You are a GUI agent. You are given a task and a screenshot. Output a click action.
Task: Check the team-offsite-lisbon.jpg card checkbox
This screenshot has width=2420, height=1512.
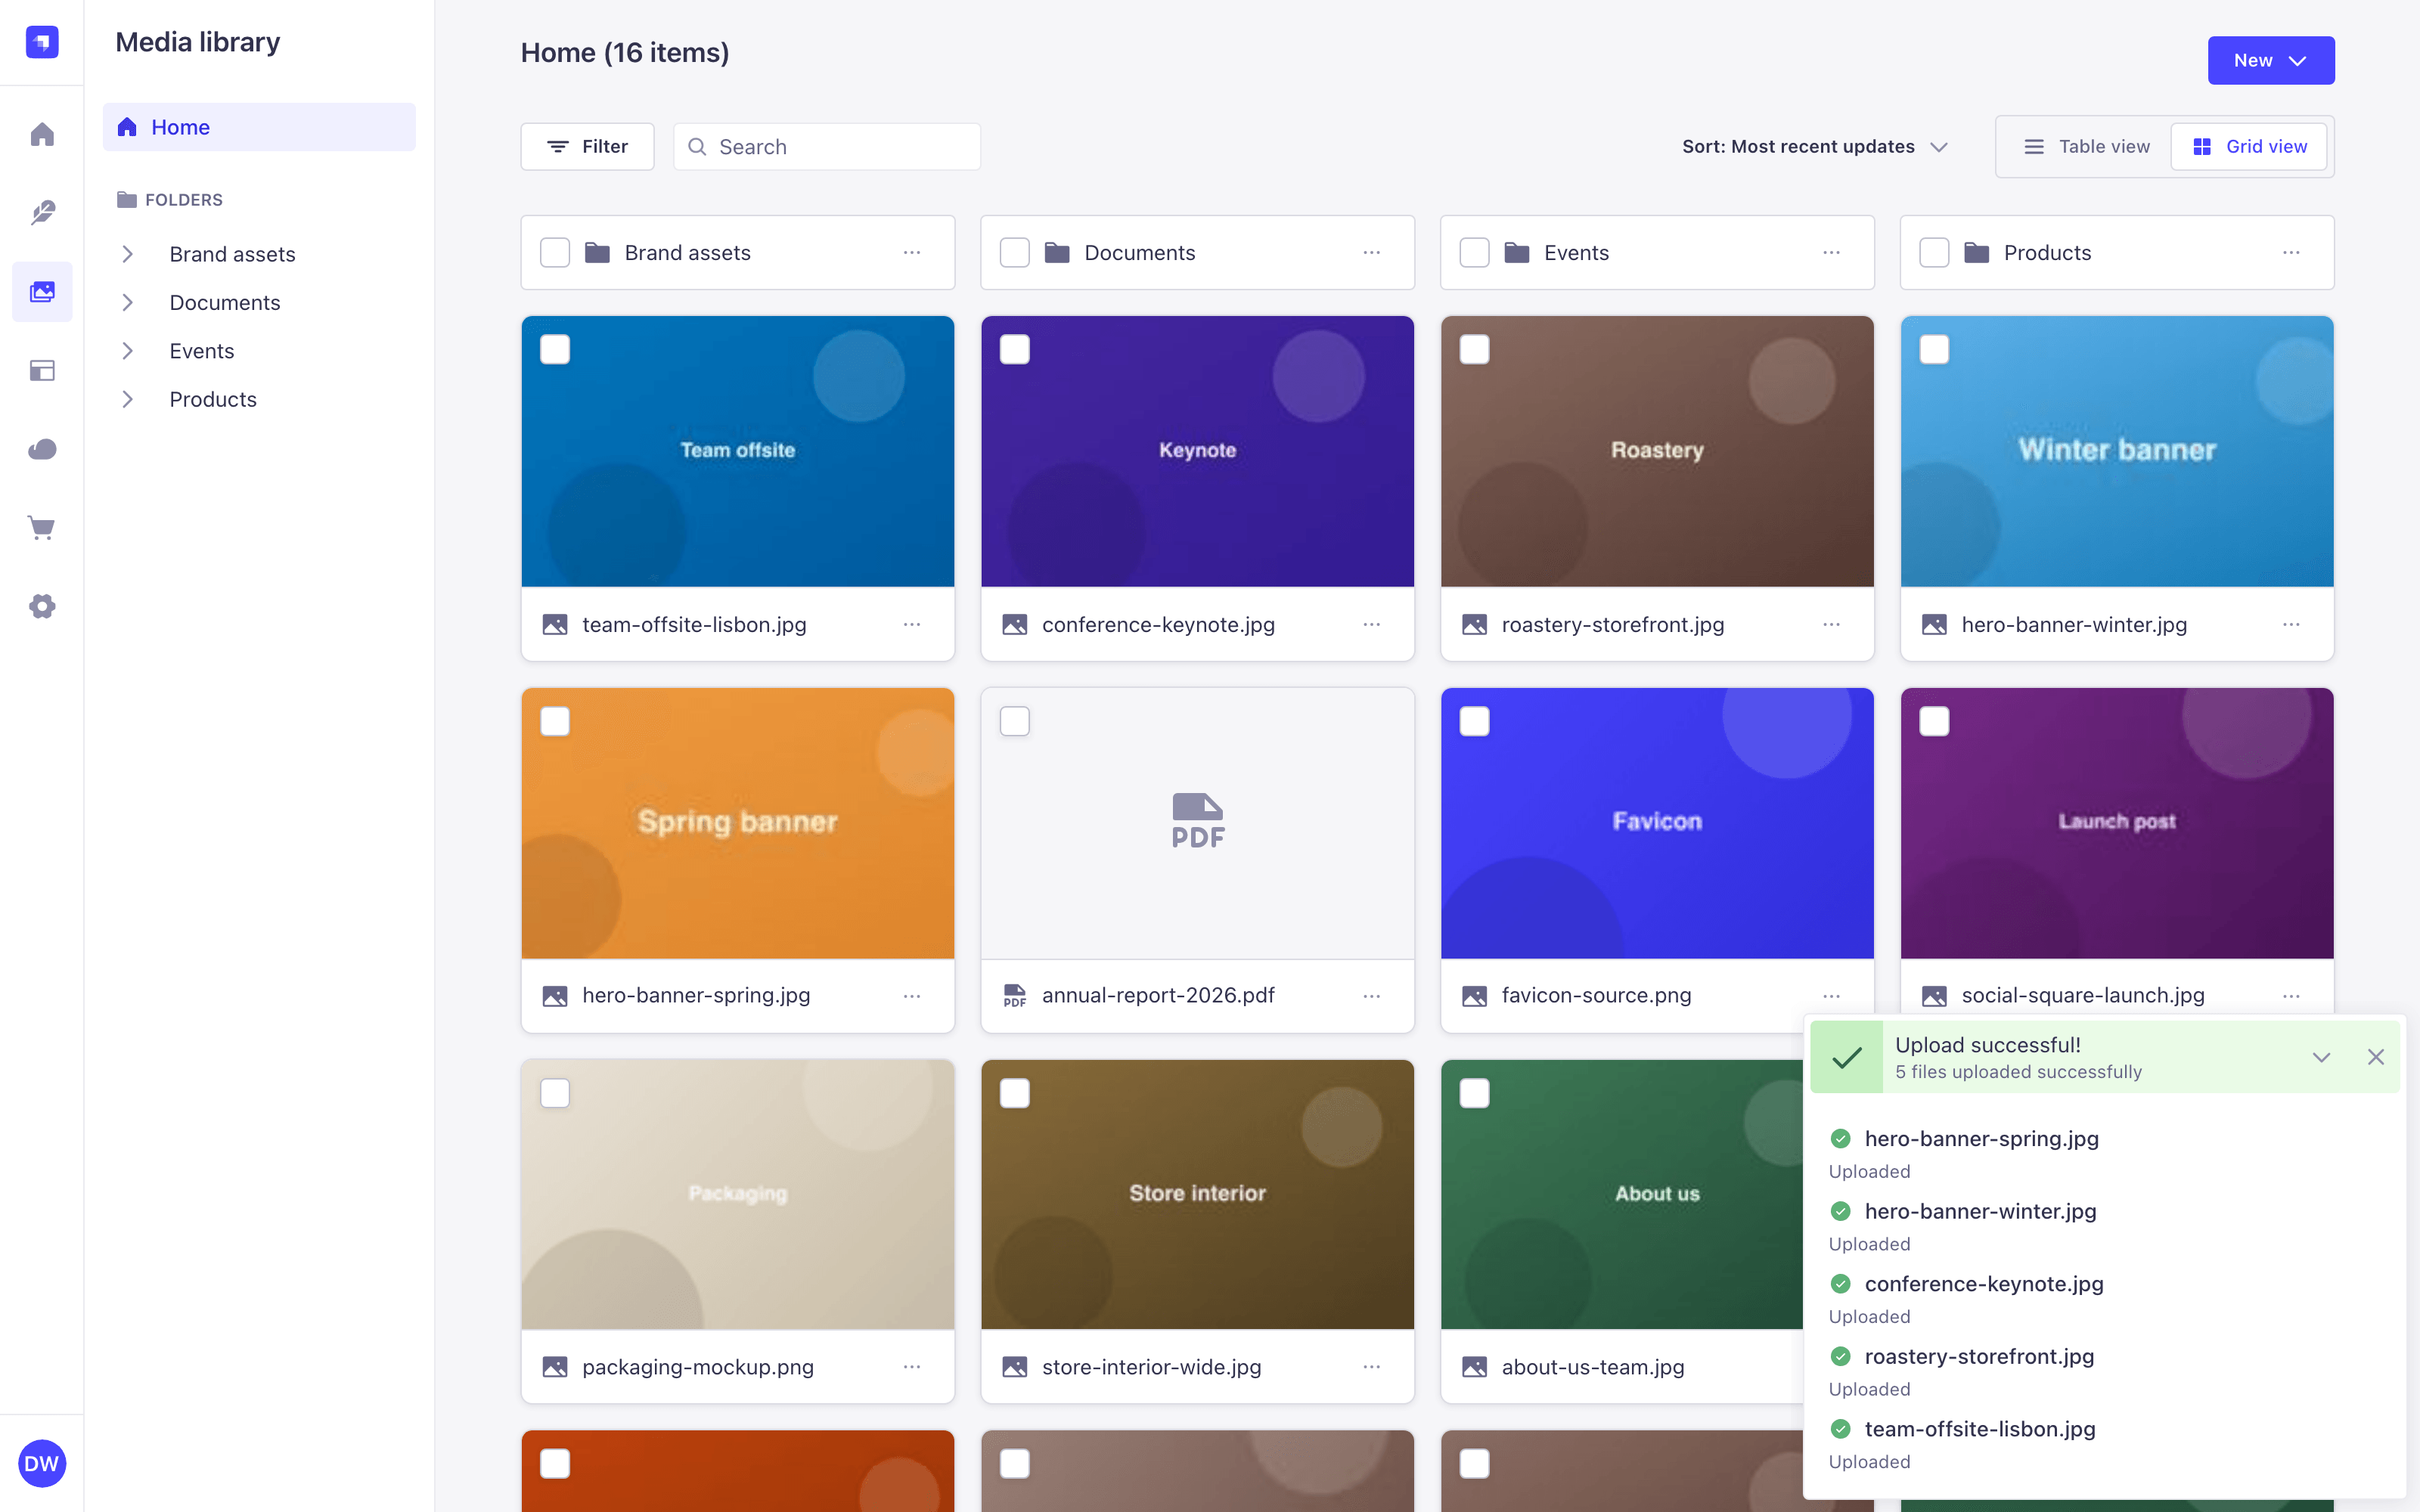(x=555, y=350)
